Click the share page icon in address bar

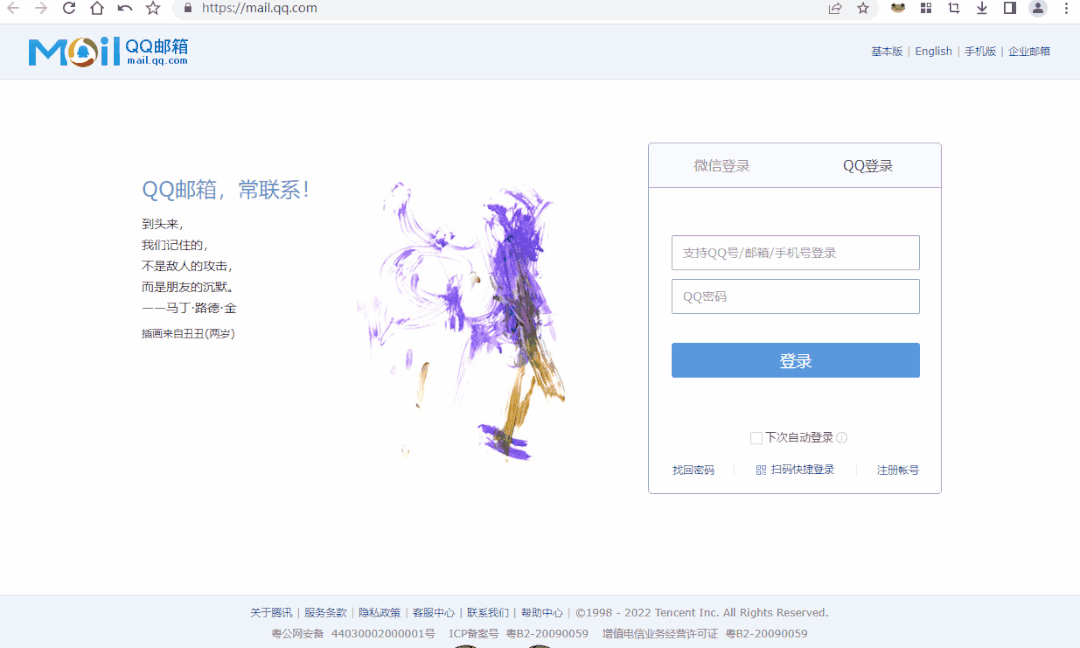(835, 8)
